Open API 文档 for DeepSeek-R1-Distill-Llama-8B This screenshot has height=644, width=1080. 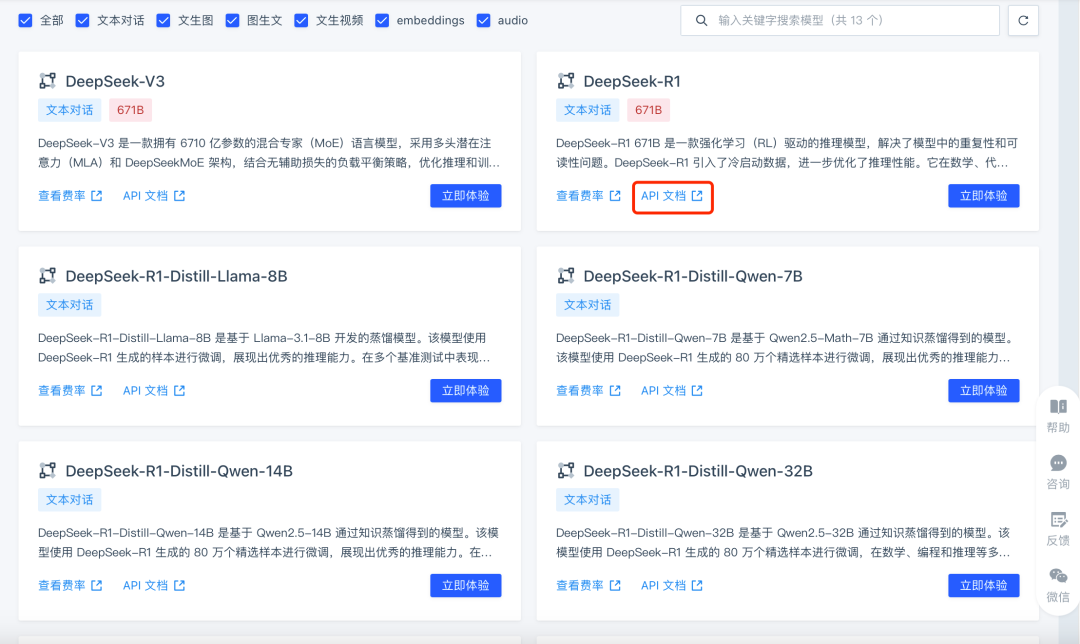pyautogui.click(x=154, y=391)
